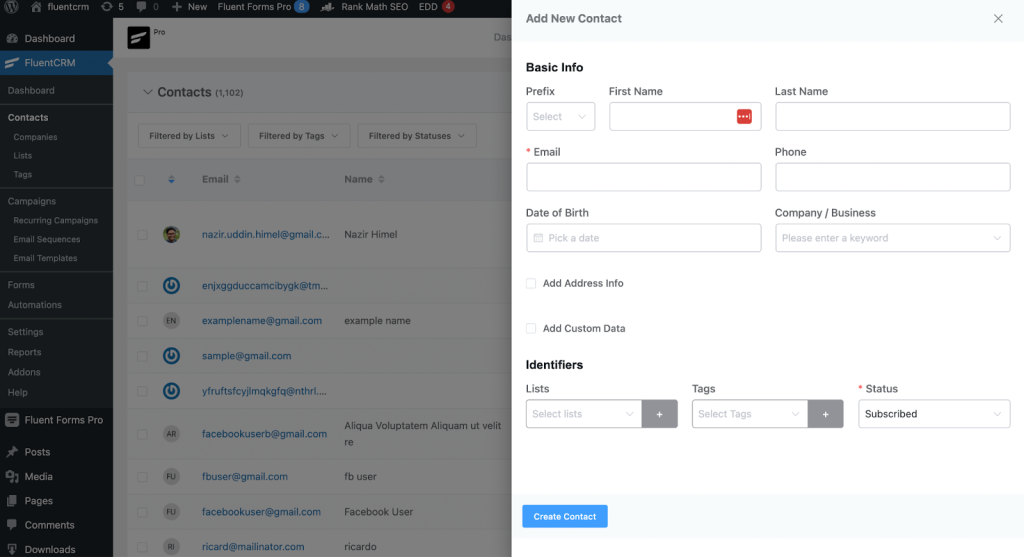Image resolution: width=1024 pixels, height=557 pixels.
Task: Open Fluent Forms Pro in admin bar
Action: coord(263,7)
